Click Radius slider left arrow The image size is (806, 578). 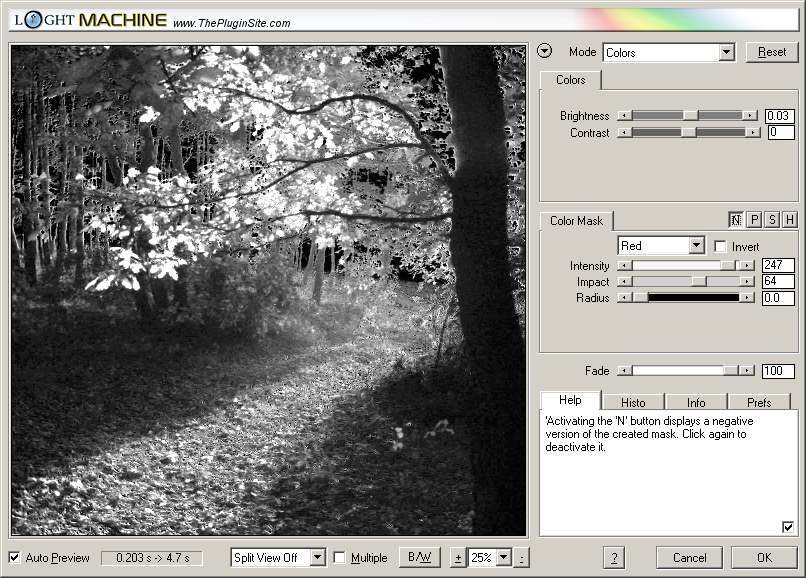(x=624, y=298)
